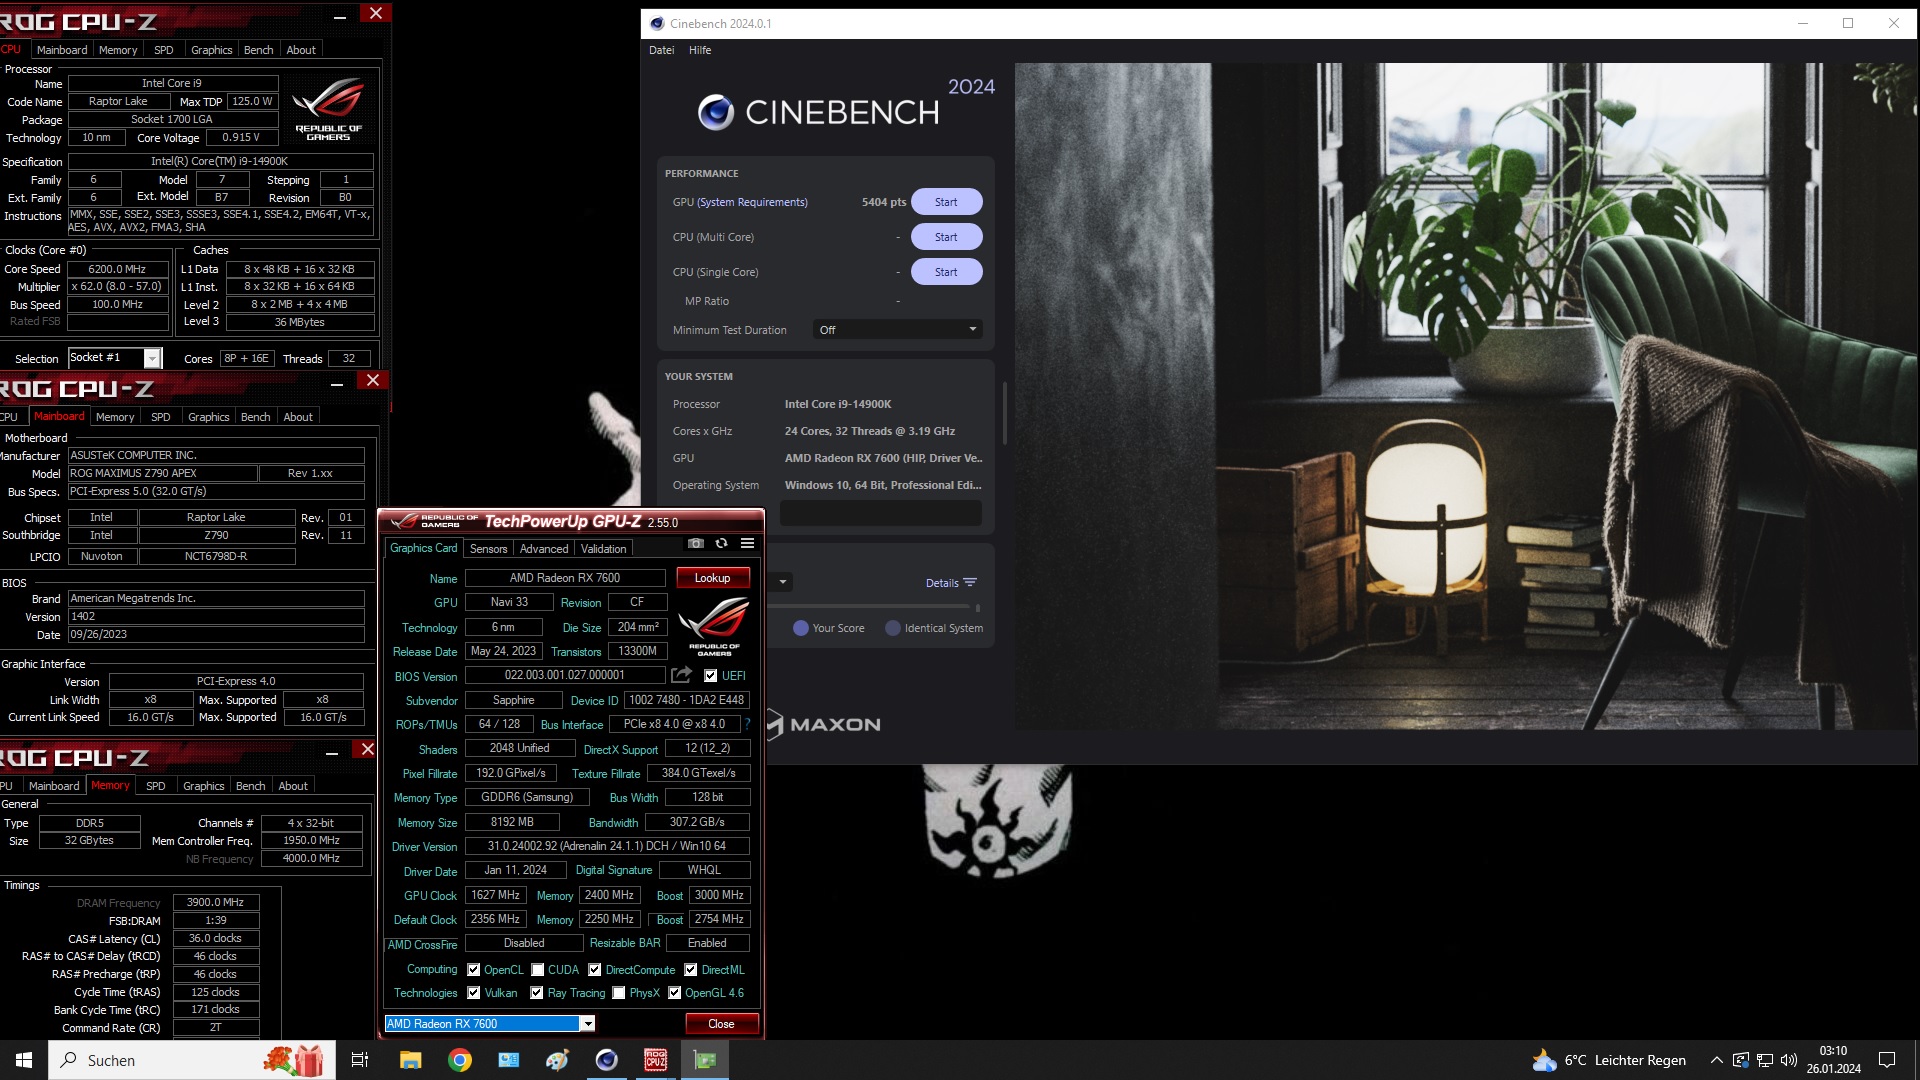Switch to Validation tab in GPU-Z
The image size is (1920, 1080).
tap(603, 548)
